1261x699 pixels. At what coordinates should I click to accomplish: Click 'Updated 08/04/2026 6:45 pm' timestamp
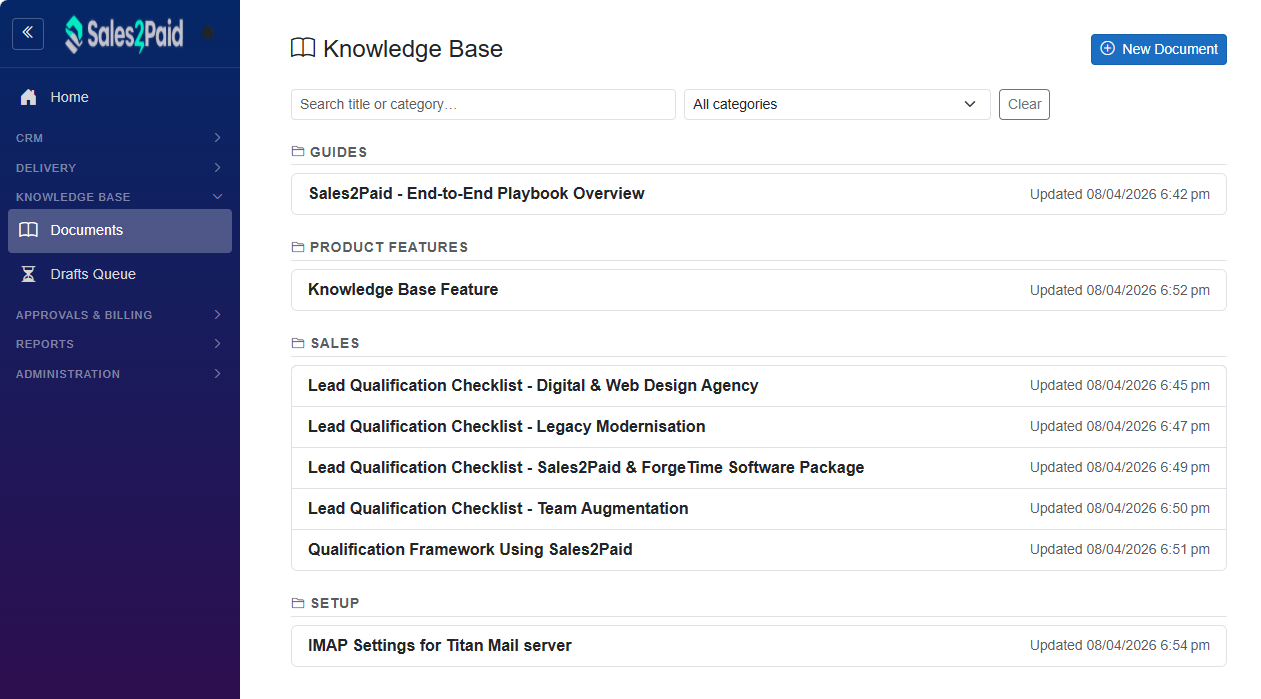pos(1120,385)
